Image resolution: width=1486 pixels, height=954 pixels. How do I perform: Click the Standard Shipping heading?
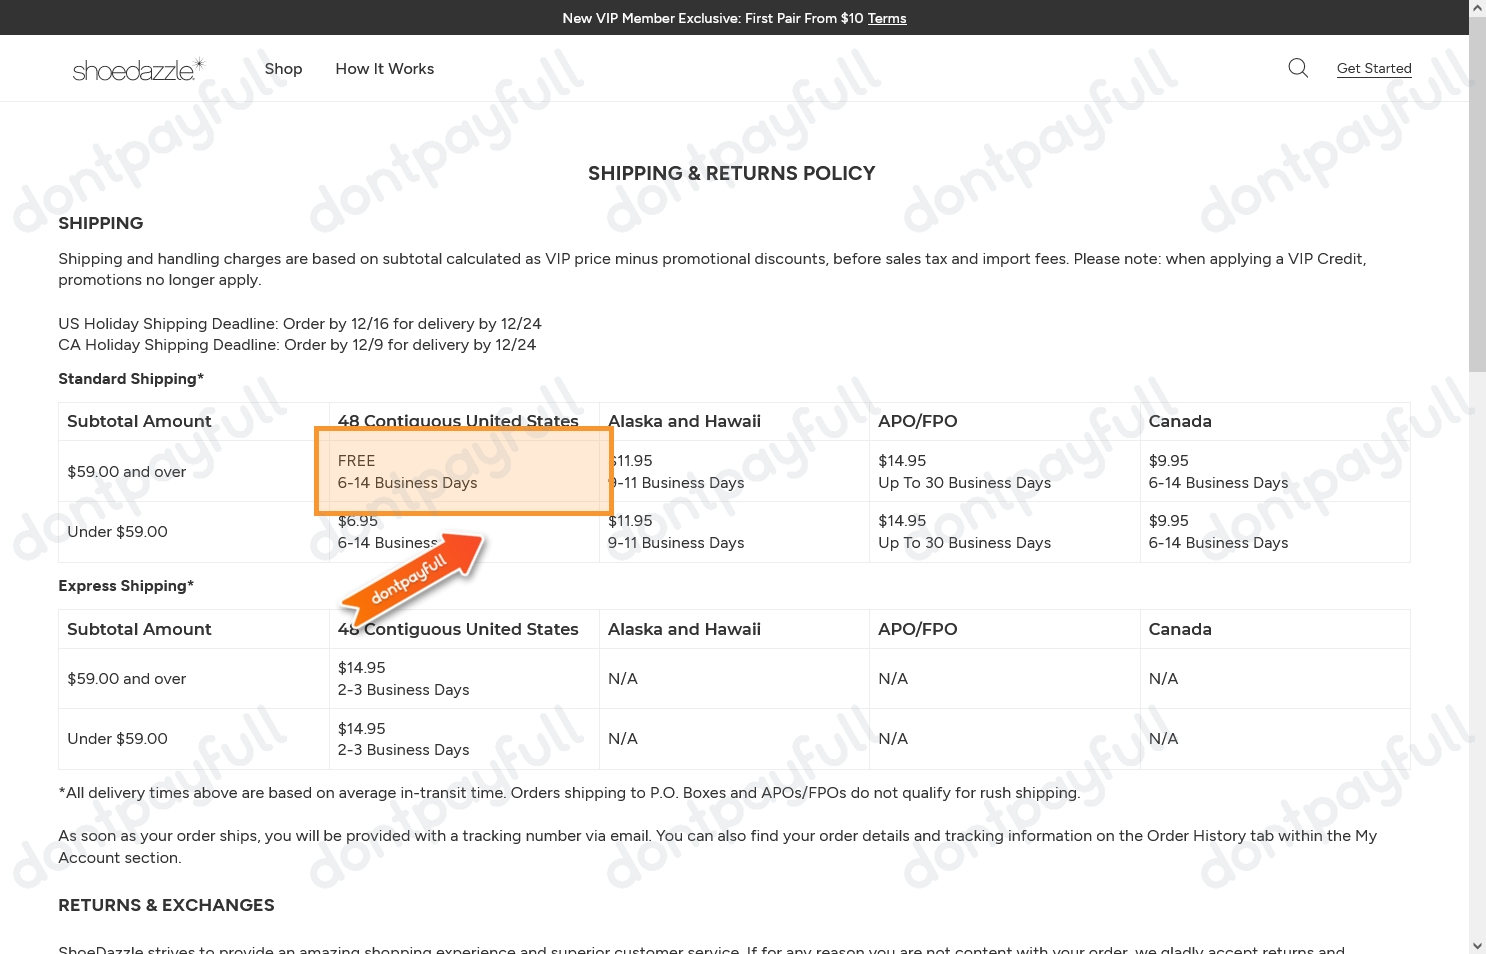130,379
